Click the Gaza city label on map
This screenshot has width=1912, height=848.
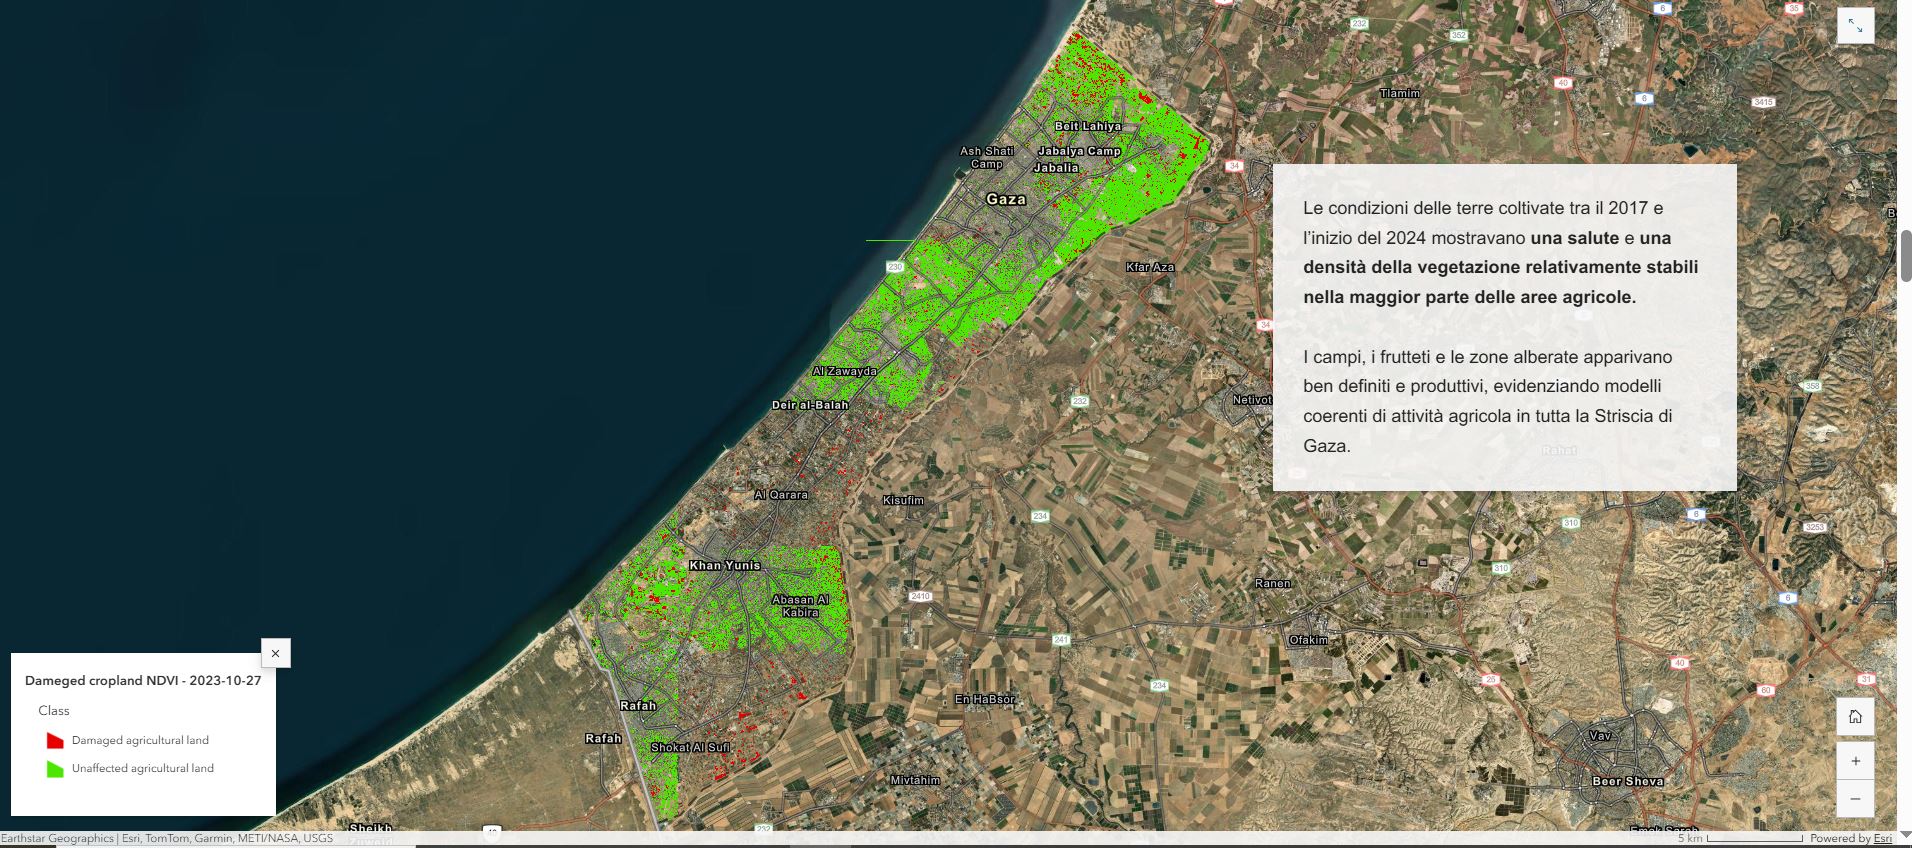click(x=1006, y=199)
